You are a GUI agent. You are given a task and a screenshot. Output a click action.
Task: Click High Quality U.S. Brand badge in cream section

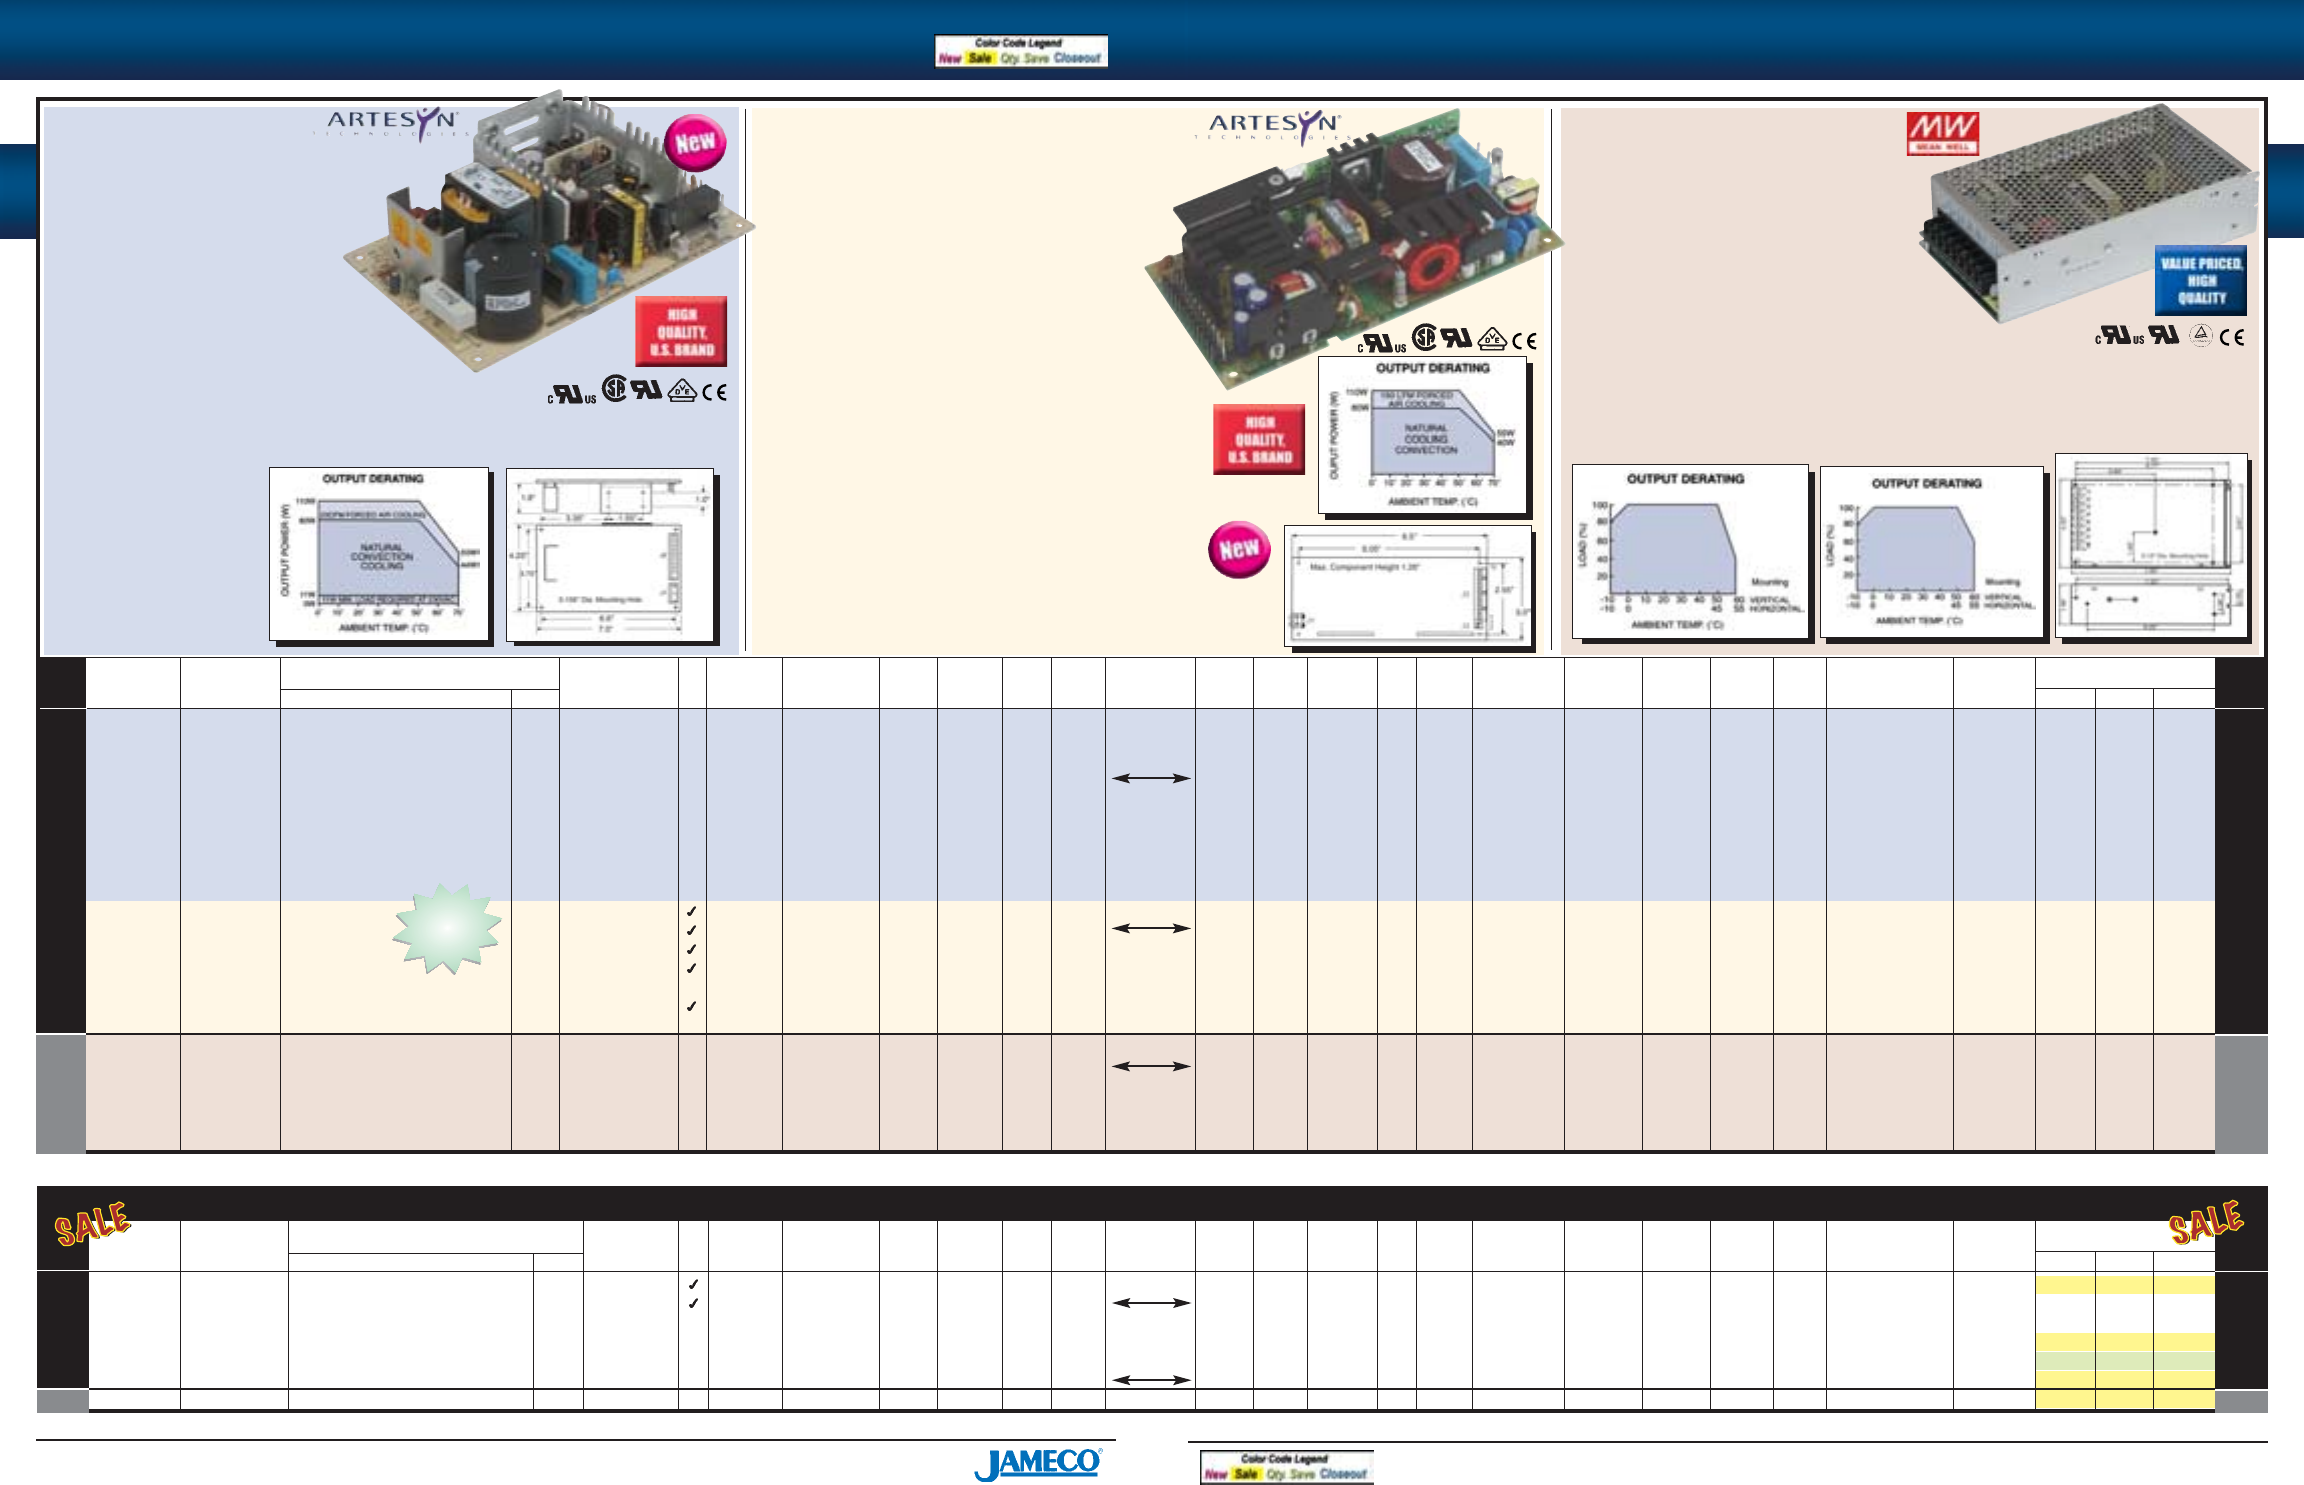tap(1259, 439)
